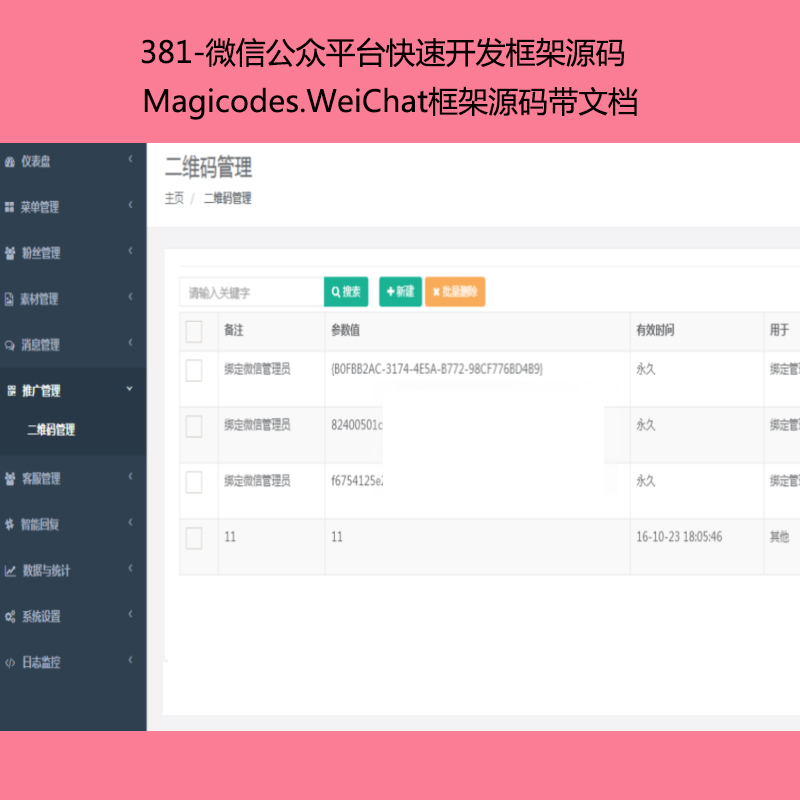The height and width of the screenshot is (800, 800).
Task: Click the icon next to 智能回复
Action: 9,524
